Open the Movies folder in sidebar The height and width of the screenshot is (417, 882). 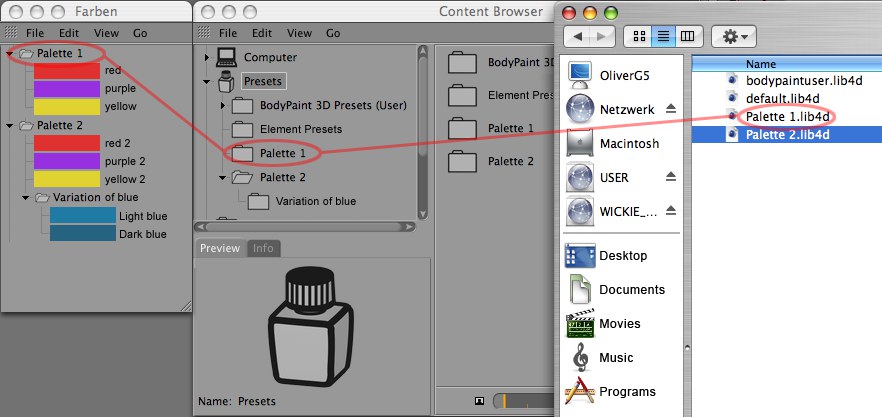(580, 324)
